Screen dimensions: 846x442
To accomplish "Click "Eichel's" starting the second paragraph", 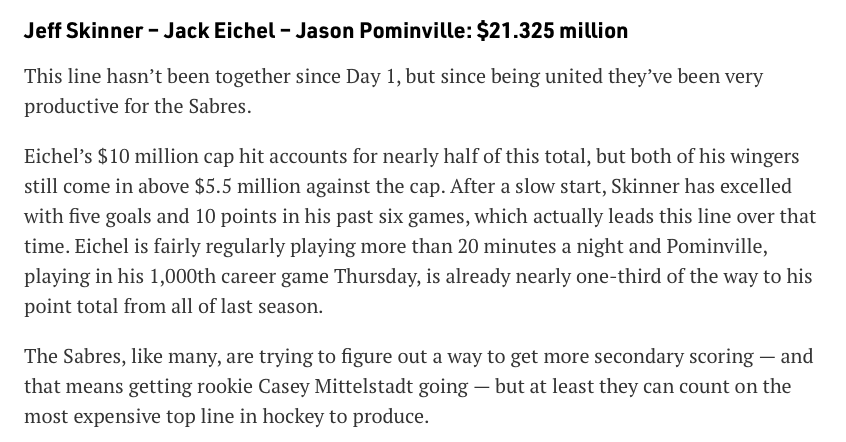I will pyautogui.click(x=58, y=157).
